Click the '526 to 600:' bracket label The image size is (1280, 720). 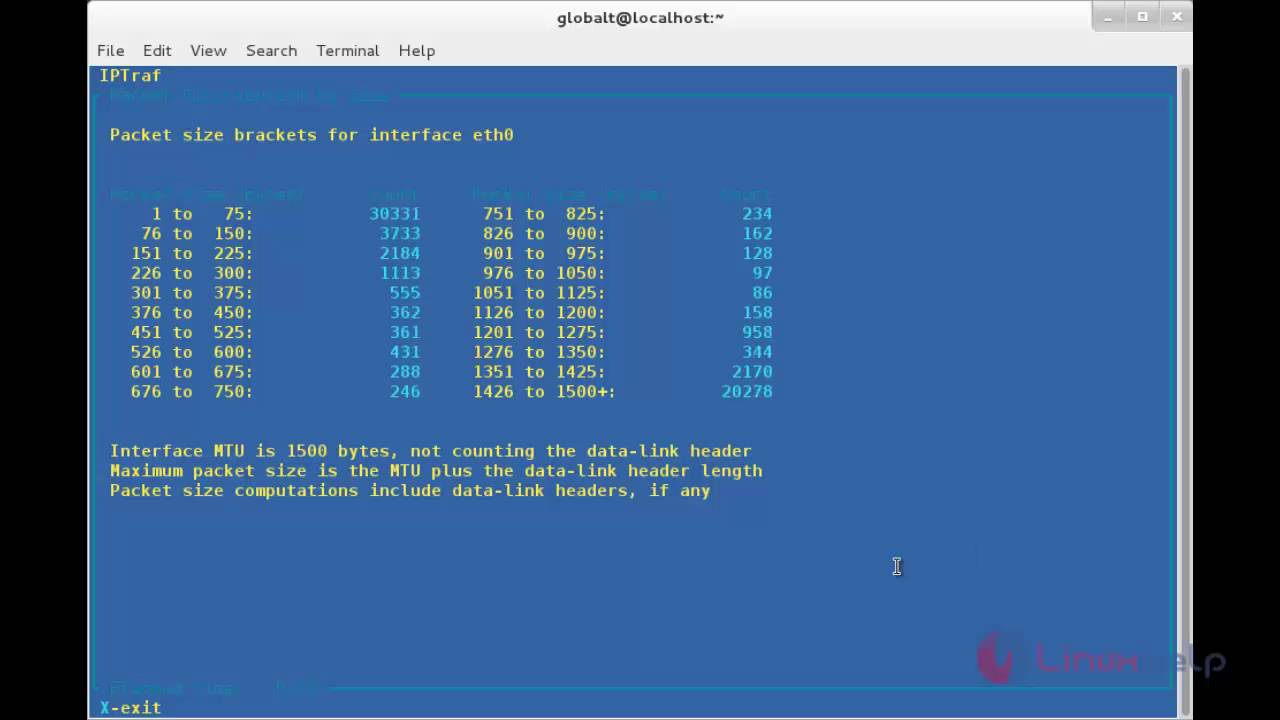pos(192,352)
